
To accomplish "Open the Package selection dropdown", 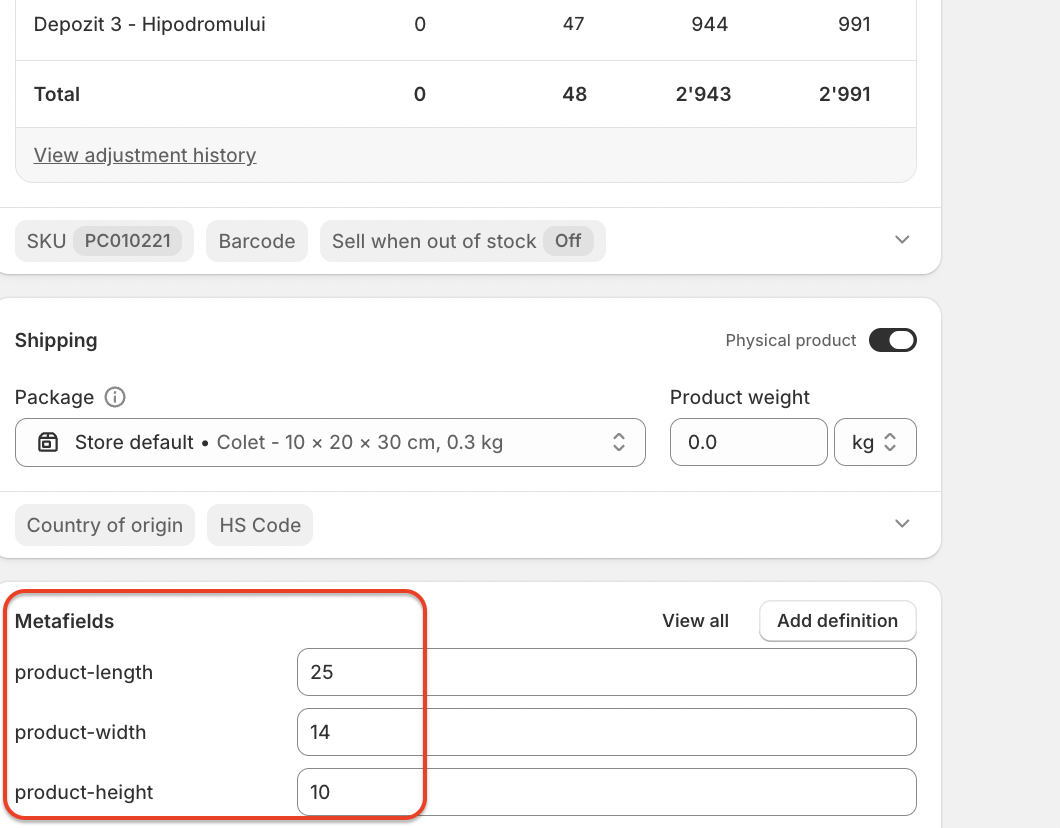I will click(330, 442).
